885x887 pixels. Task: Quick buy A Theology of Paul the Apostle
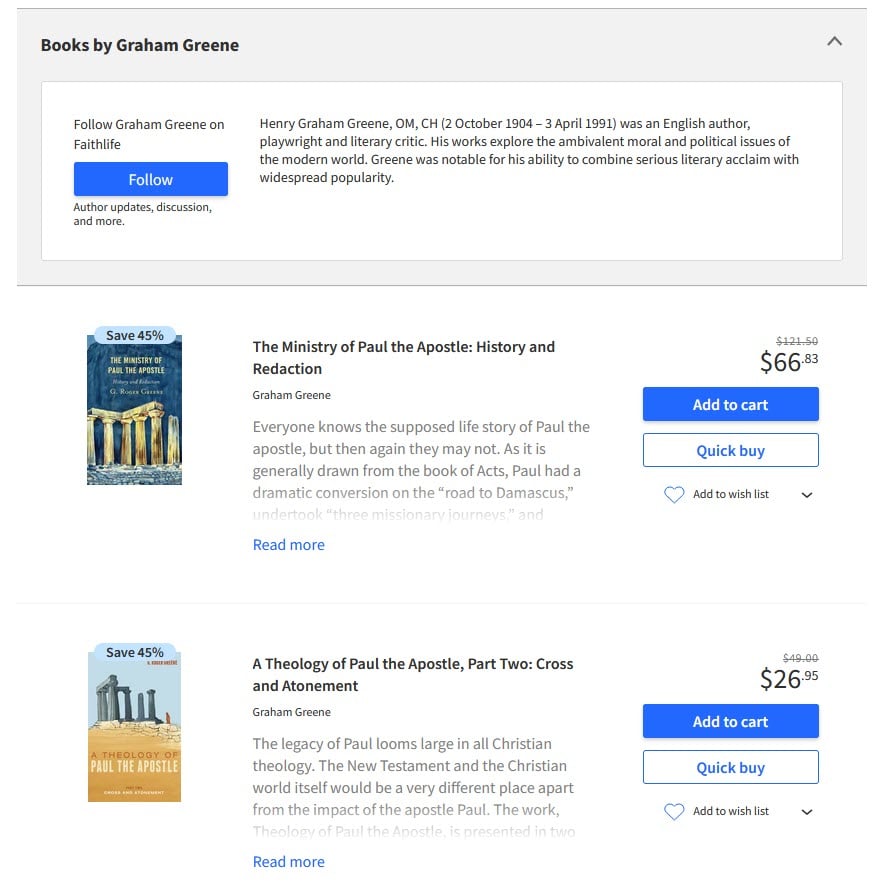pyautogui.click(x=730, y=768)
